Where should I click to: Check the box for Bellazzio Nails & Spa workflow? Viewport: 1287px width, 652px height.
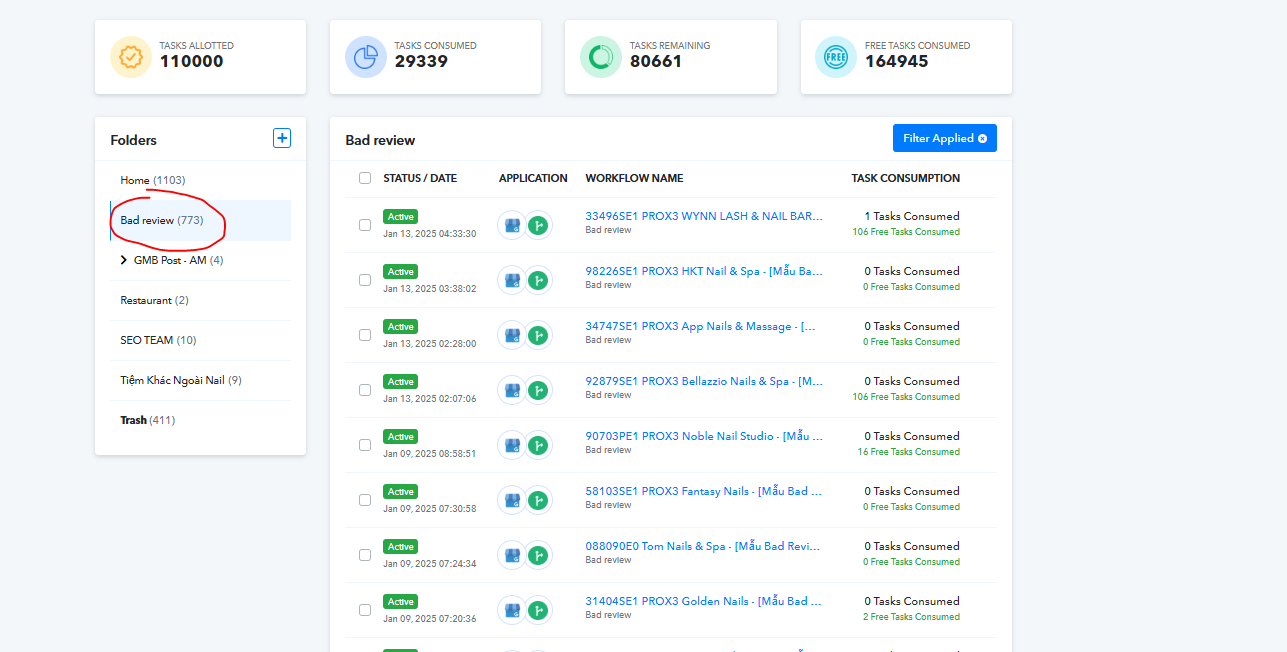(365, 390)
